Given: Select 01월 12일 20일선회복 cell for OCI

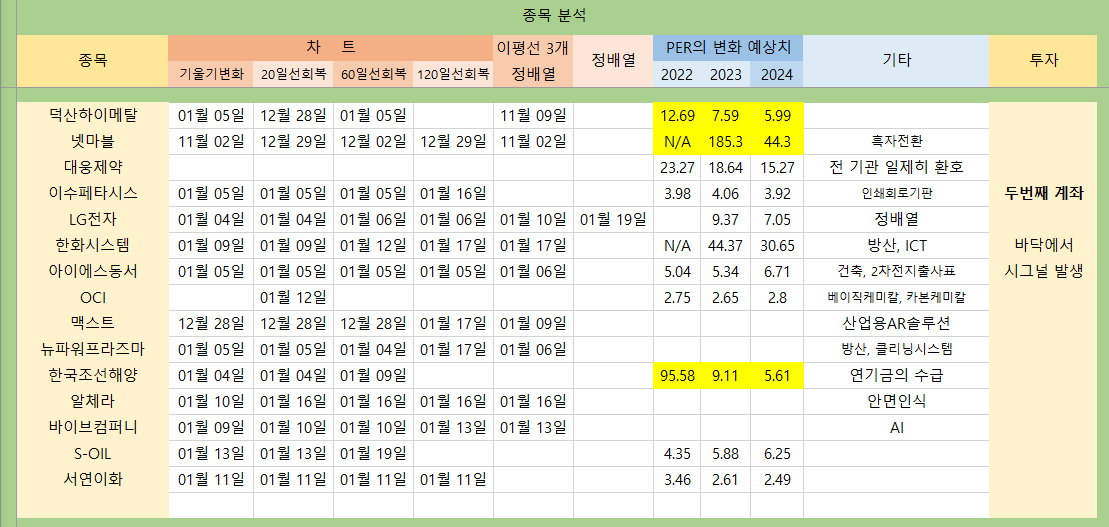Looking at the screenshot, I should [x=293, y=297].
